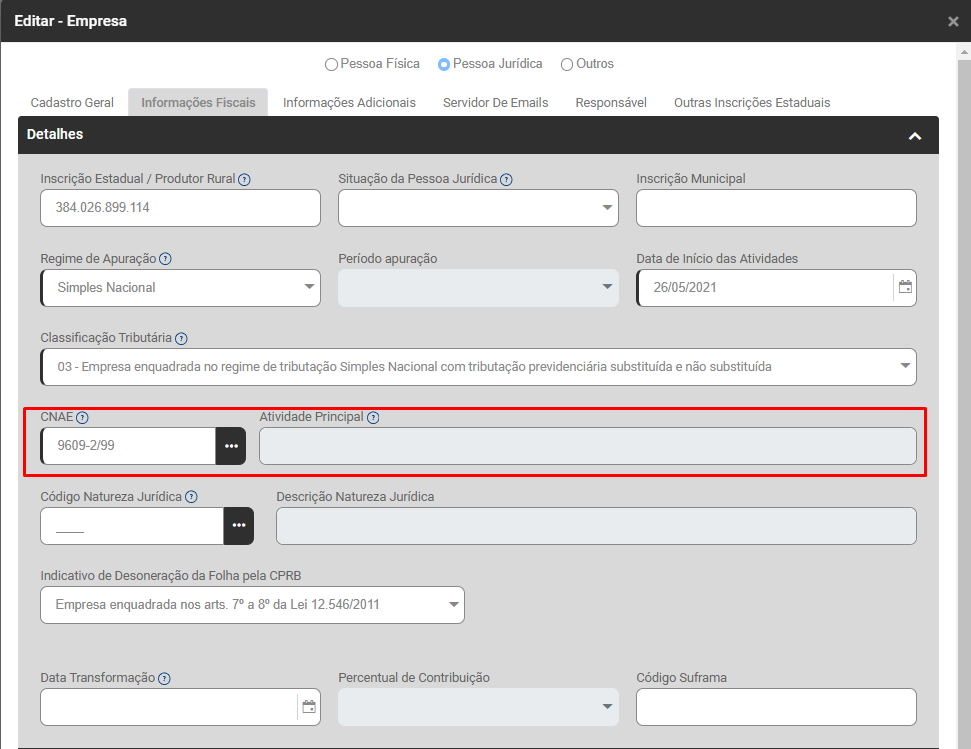Image resolution: width=971 pixels, height=749 pixels.
Task: View help tooltip for Classificação Tributária
Action: (181, 339)
